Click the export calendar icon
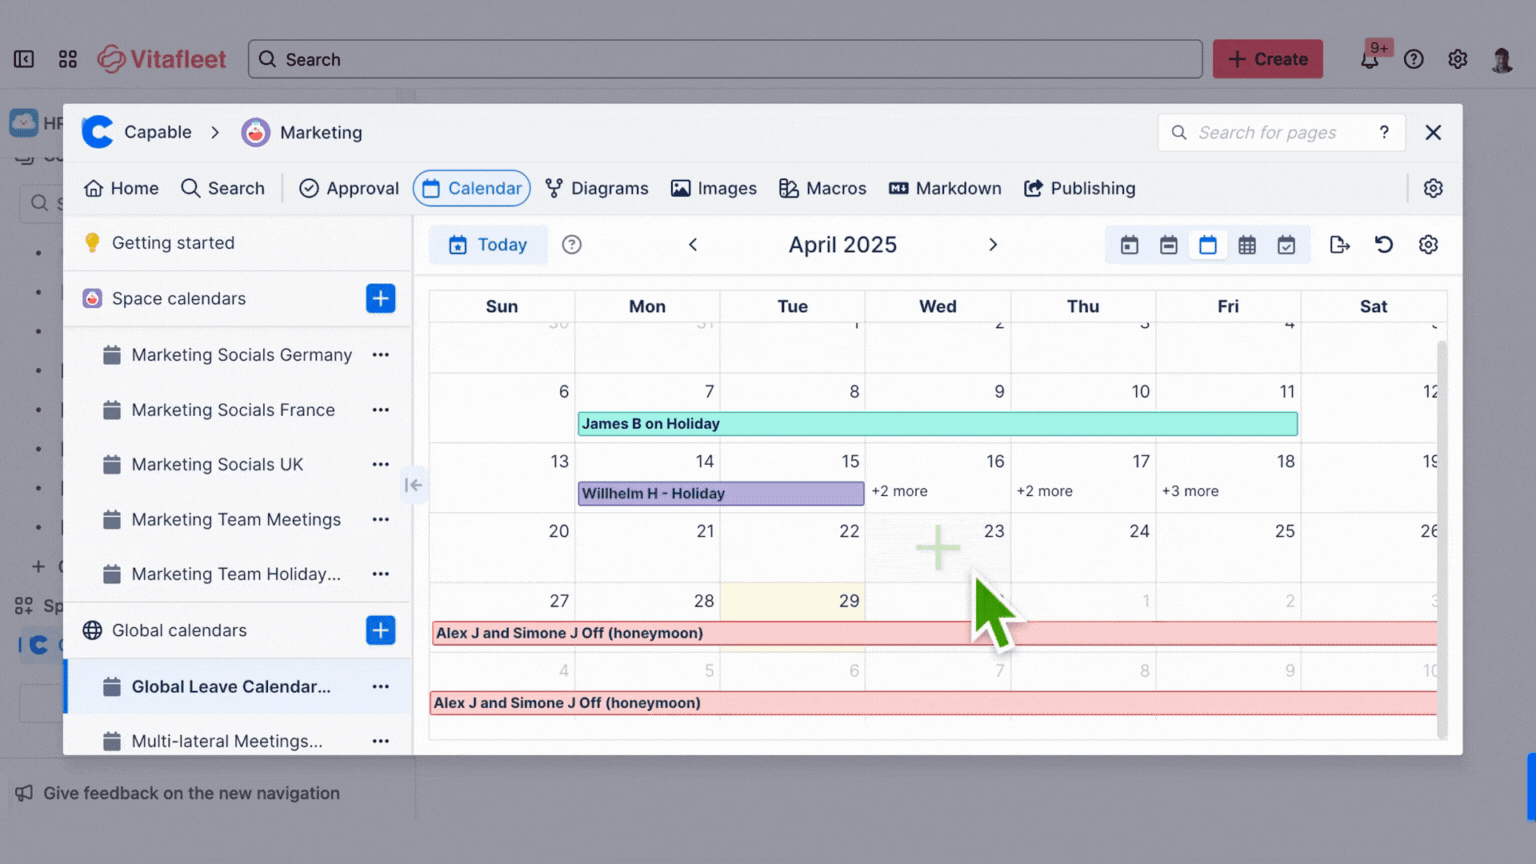The width and height of the screenshot is (1536, 864). 1340,244
